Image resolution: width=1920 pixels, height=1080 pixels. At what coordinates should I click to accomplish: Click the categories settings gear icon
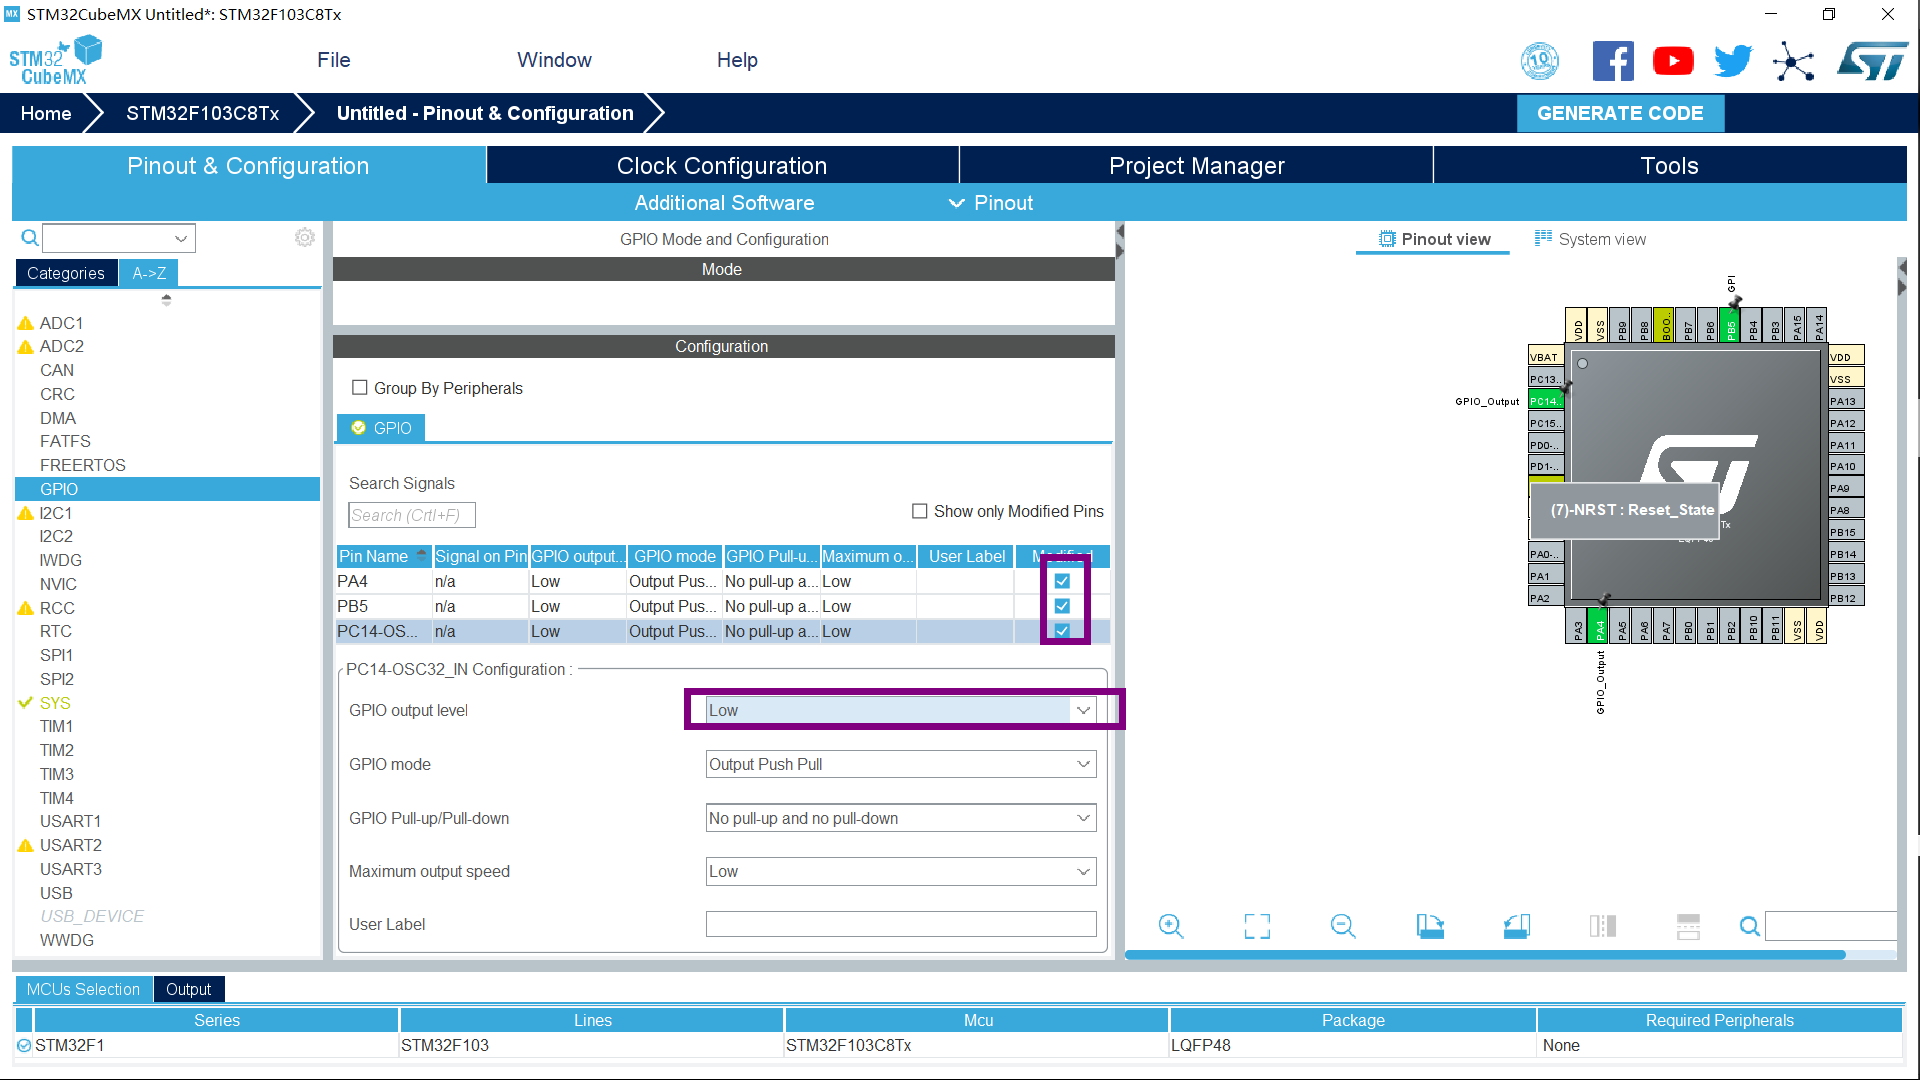point(305,237)
